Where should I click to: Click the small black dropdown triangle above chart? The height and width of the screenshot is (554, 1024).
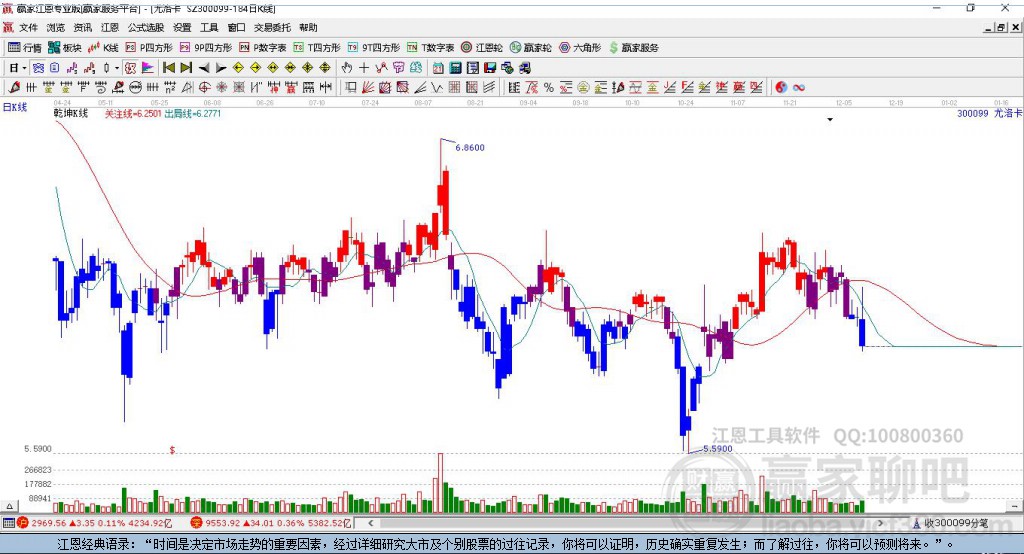coord(830,120)
